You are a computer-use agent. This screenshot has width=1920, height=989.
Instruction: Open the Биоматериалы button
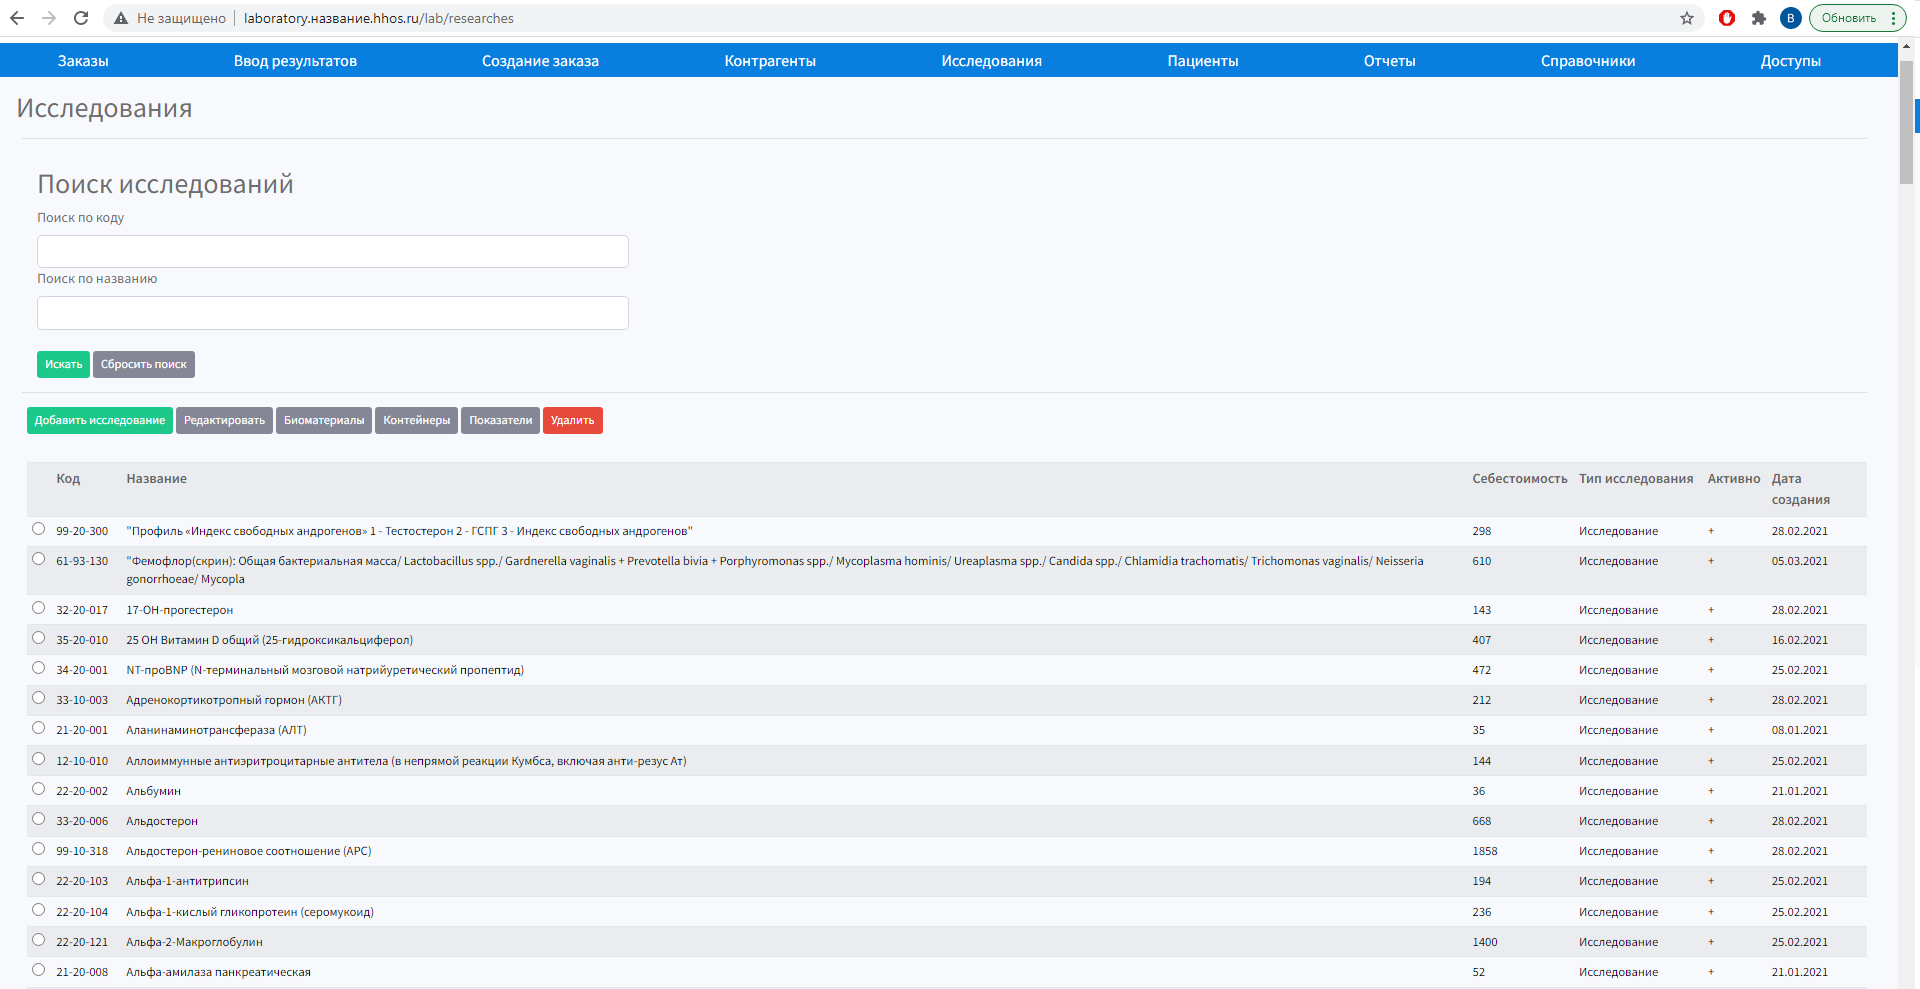point(324,420)
